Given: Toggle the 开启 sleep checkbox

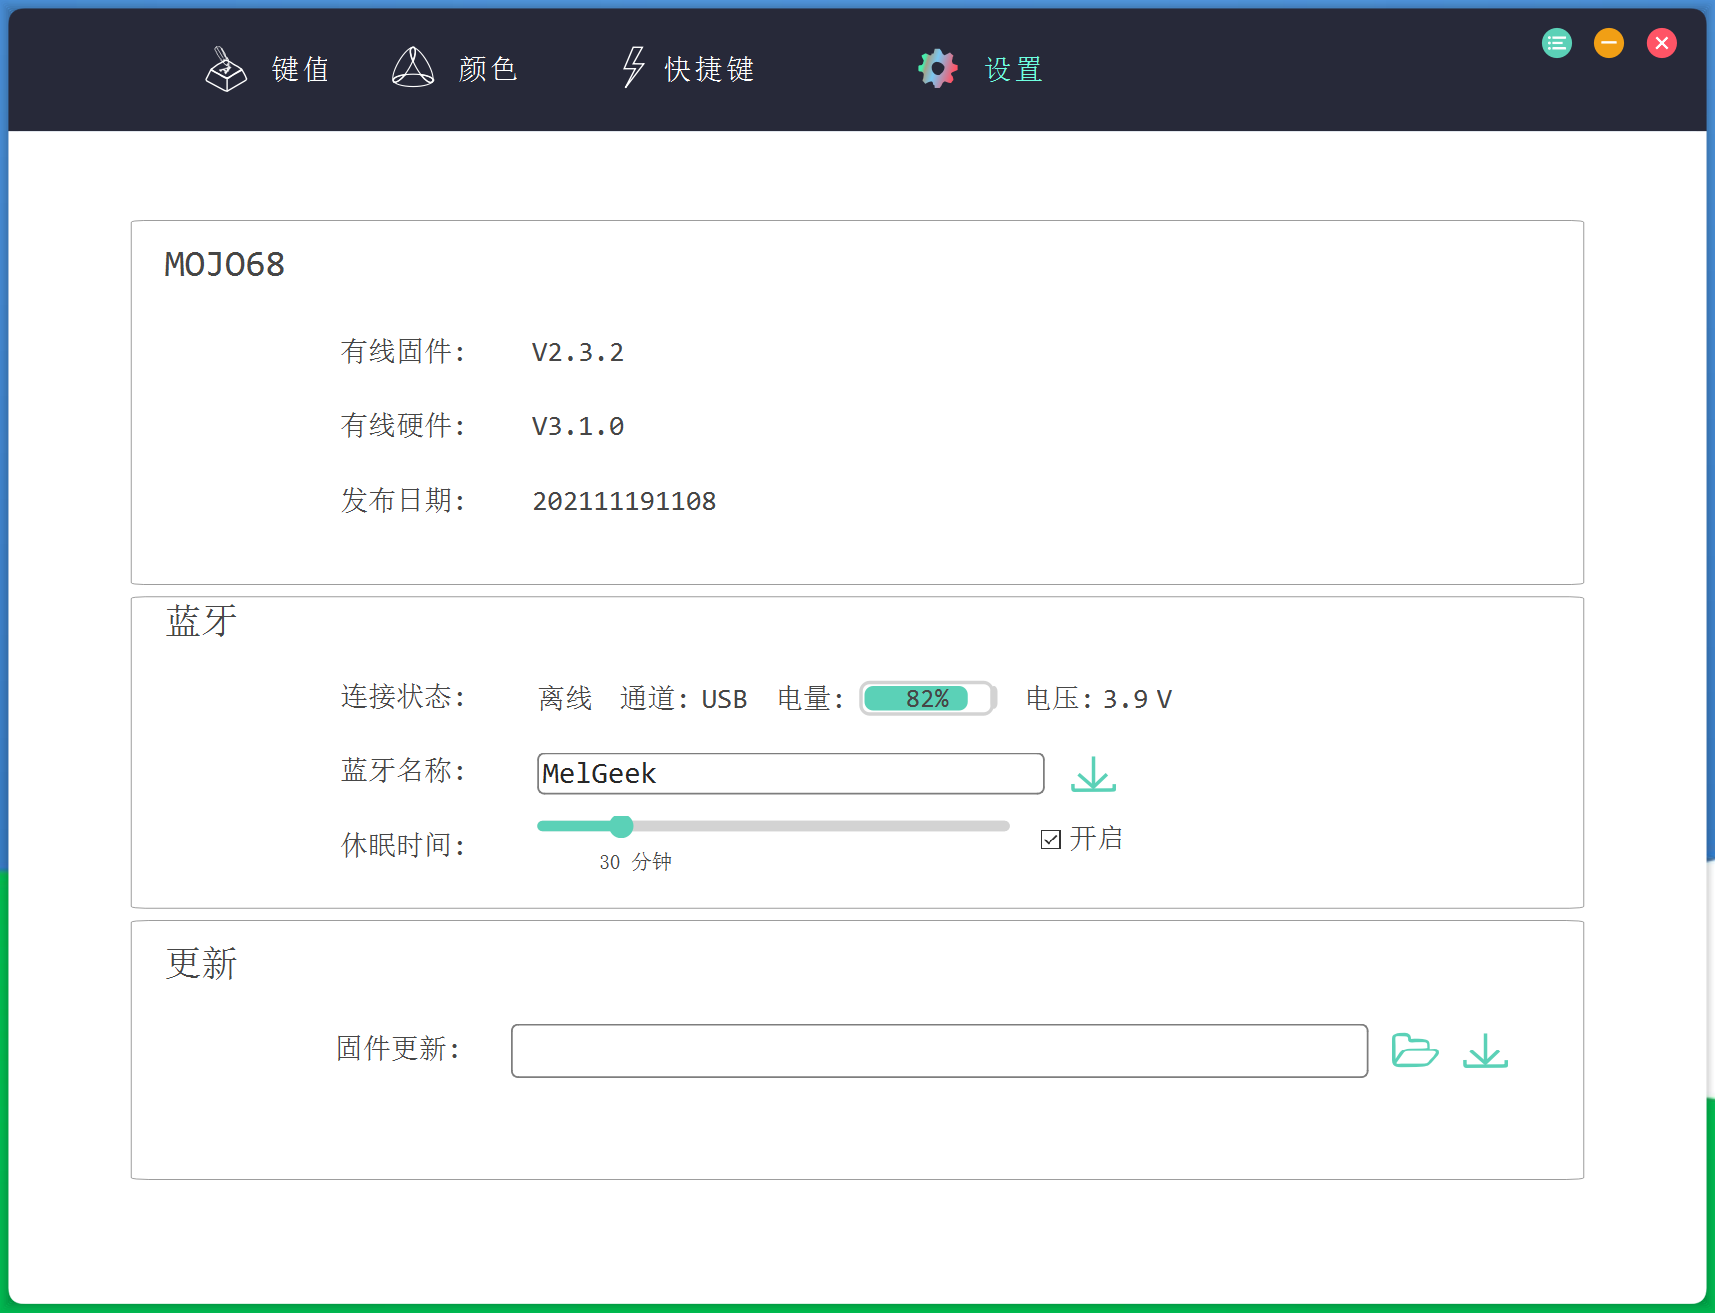Looking at the screenshot, I should 1050,839.
